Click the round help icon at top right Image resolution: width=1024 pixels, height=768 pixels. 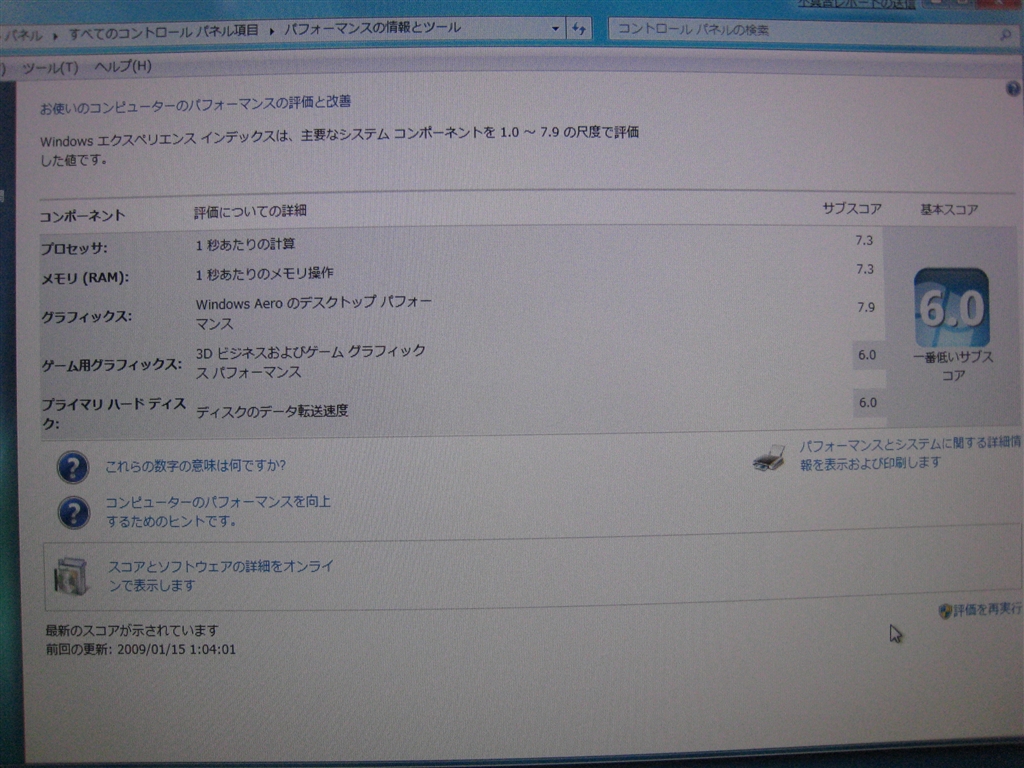click(x=1013, y=89)
